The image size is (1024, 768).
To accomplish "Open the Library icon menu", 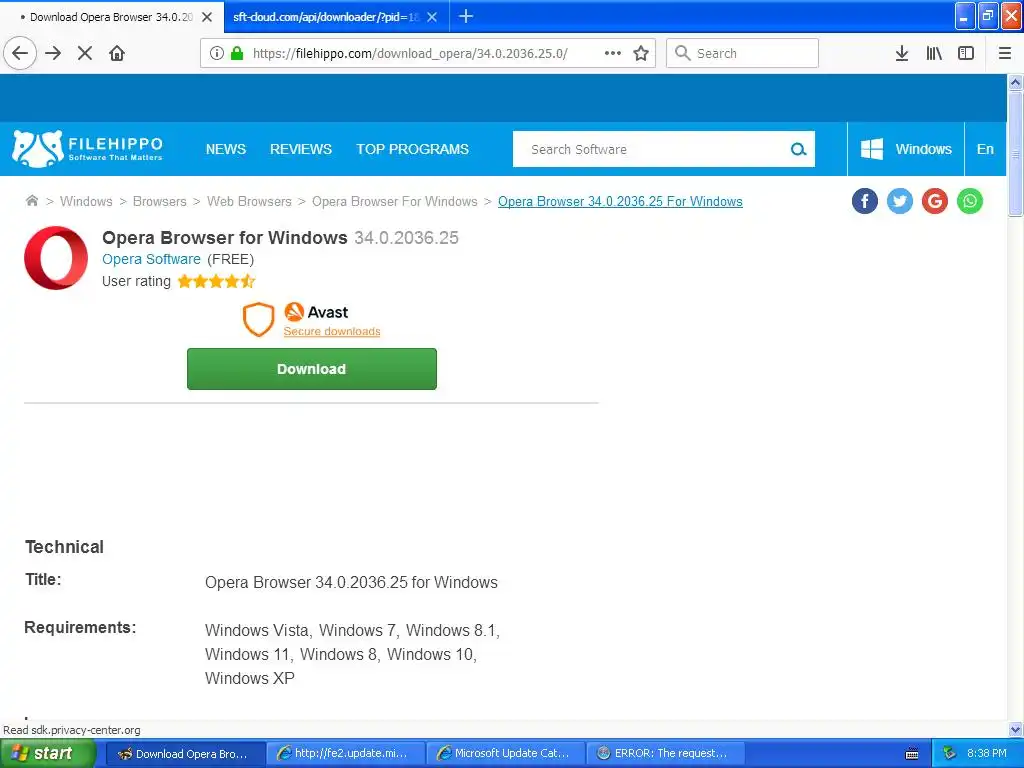I will tap(934, 53).
